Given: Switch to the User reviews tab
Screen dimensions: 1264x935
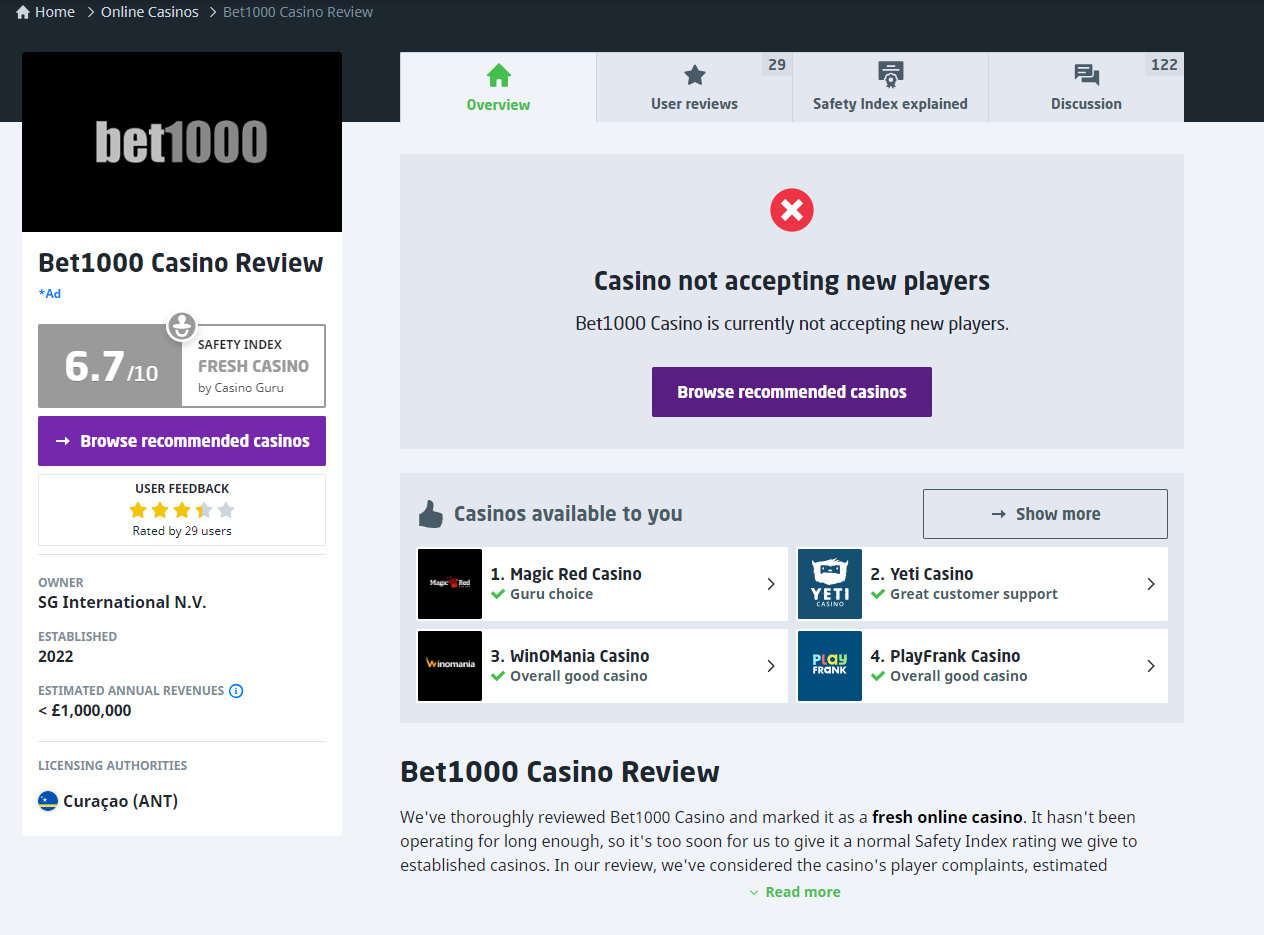Looking at the screenshot, I should tap(694, 88).
